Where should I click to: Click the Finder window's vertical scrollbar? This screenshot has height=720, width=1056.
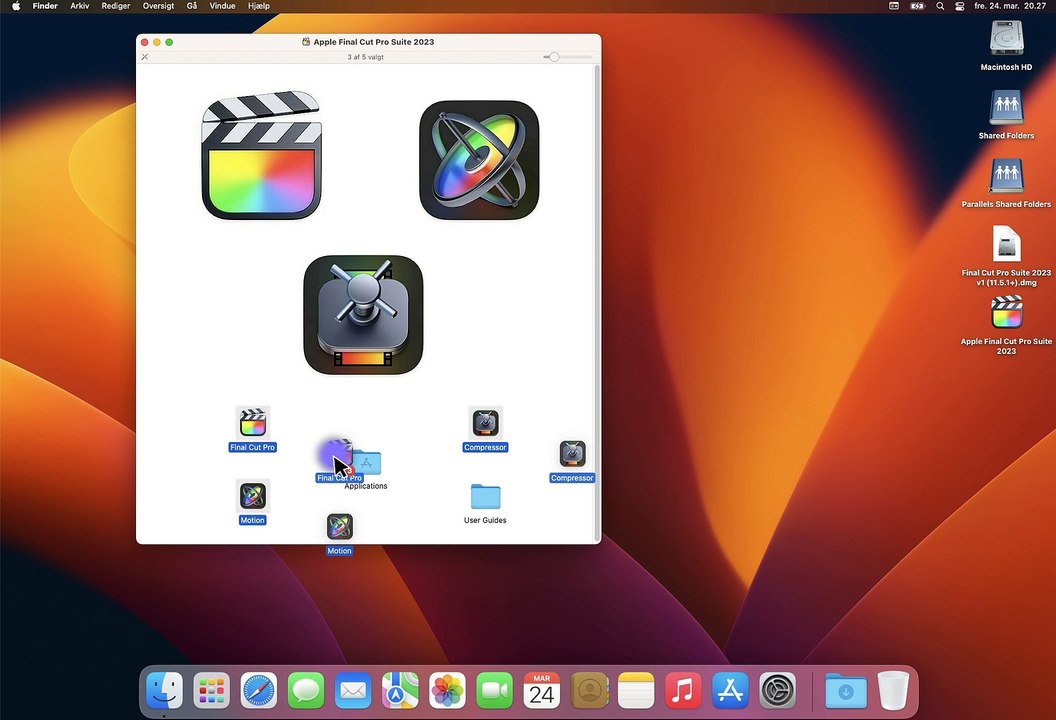(x=597, y=303)
